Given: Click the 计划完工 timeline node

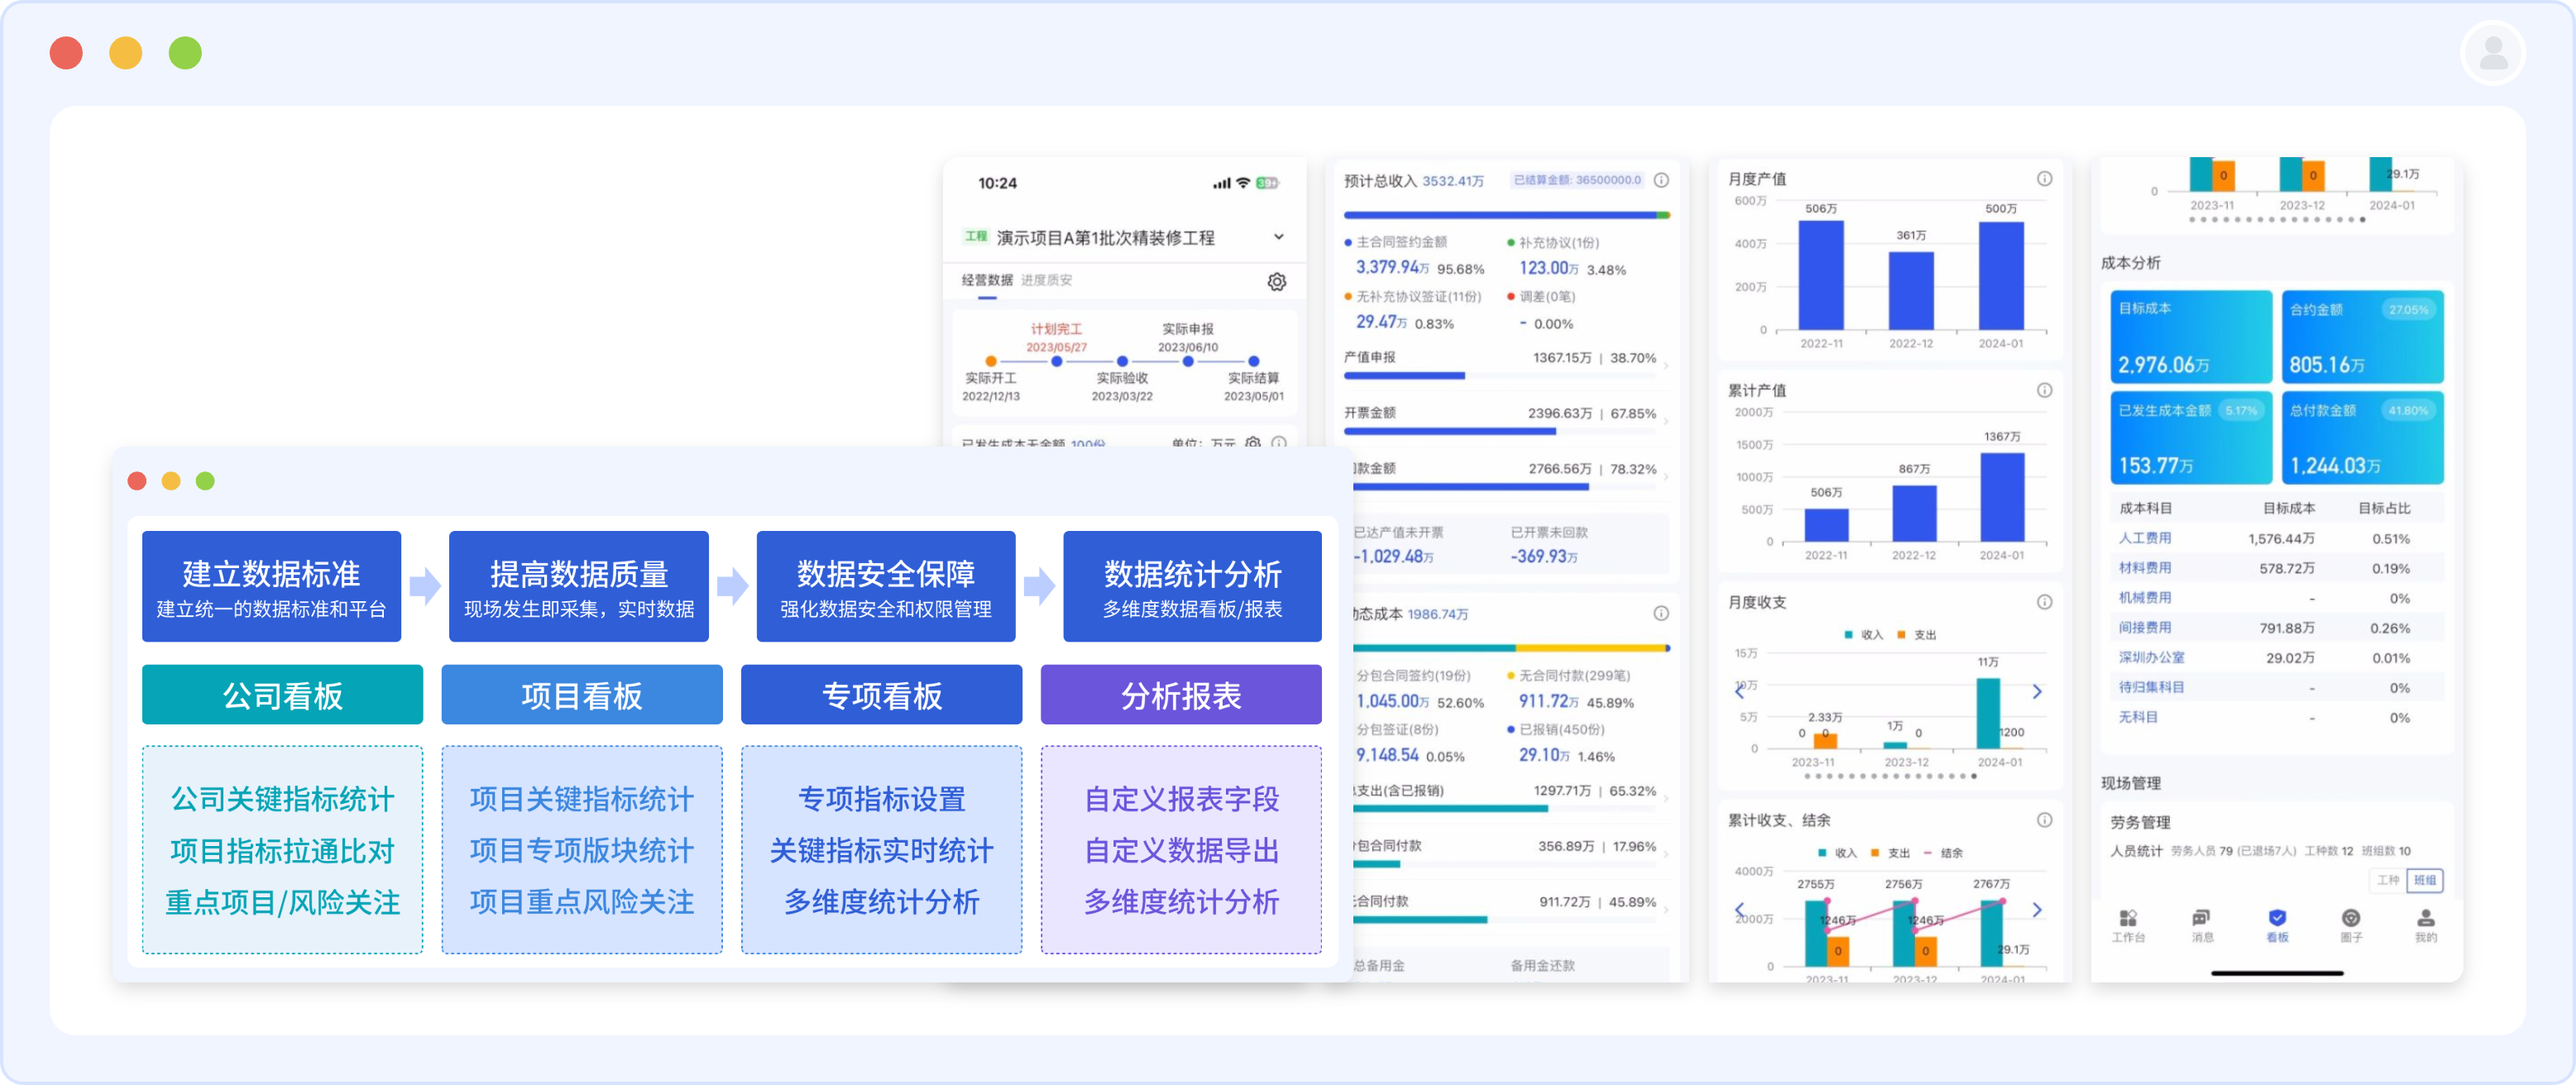Looking at the screenshot, I should coord(1056,361).
